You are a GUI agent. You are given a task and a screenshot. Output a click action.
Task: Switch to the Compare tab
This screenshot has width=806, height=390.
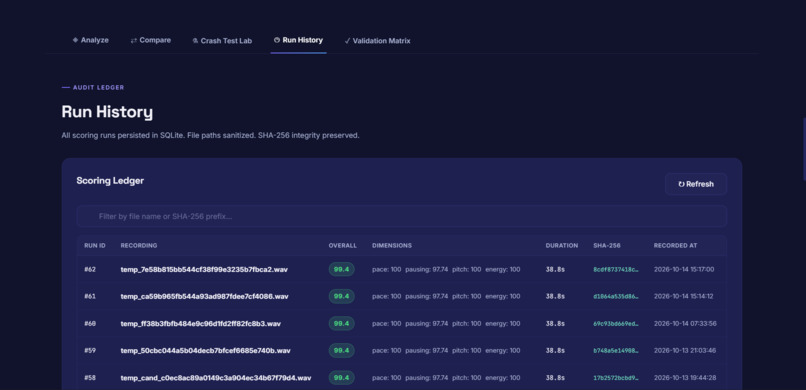click(x=151, y=40)
